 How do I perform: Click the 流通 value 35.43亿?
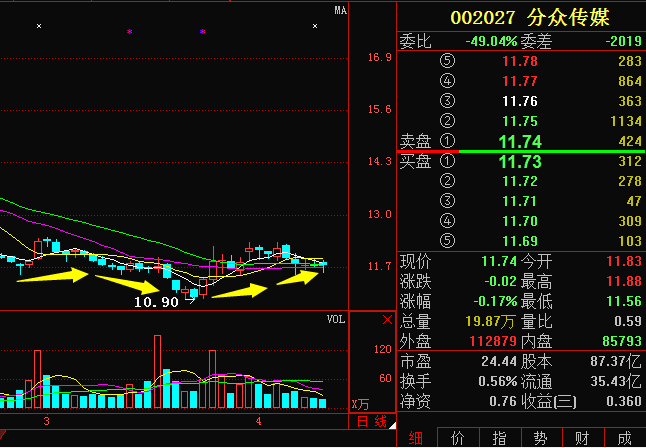[x=616, y=381]
